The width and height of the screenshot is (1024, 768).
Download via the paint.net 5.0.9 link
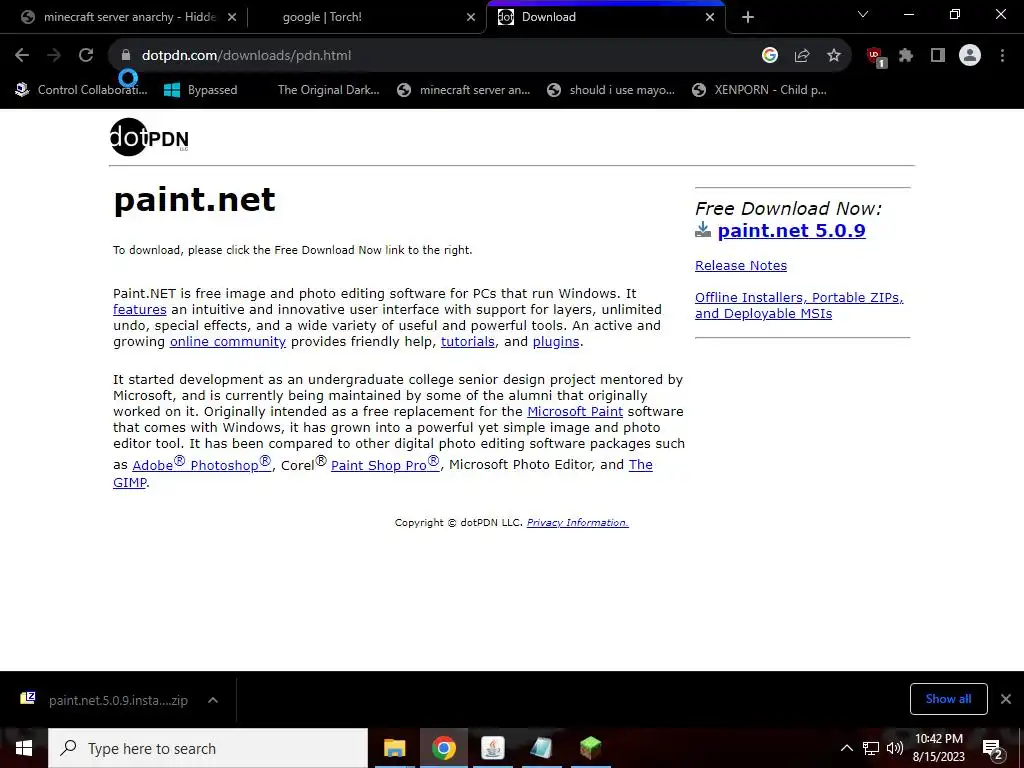click(792, 231)
